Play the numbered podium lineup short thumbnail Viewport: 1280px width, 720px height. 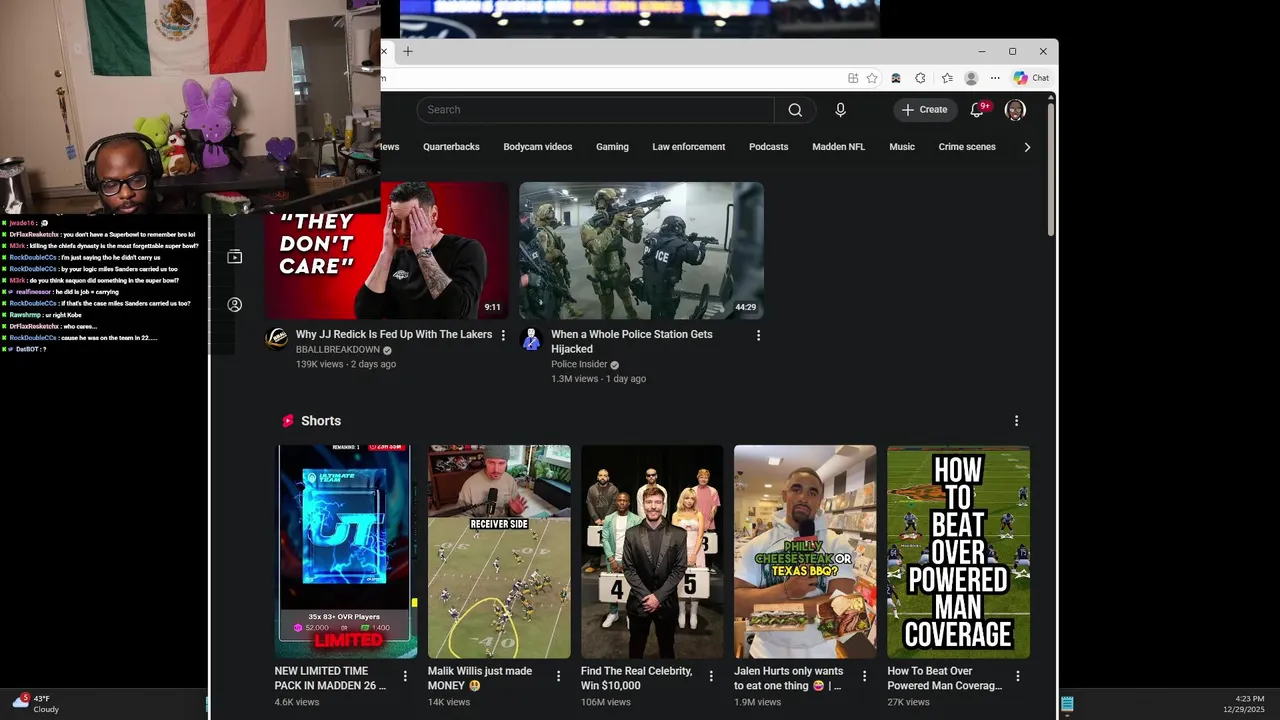click(x=652, y=552)
